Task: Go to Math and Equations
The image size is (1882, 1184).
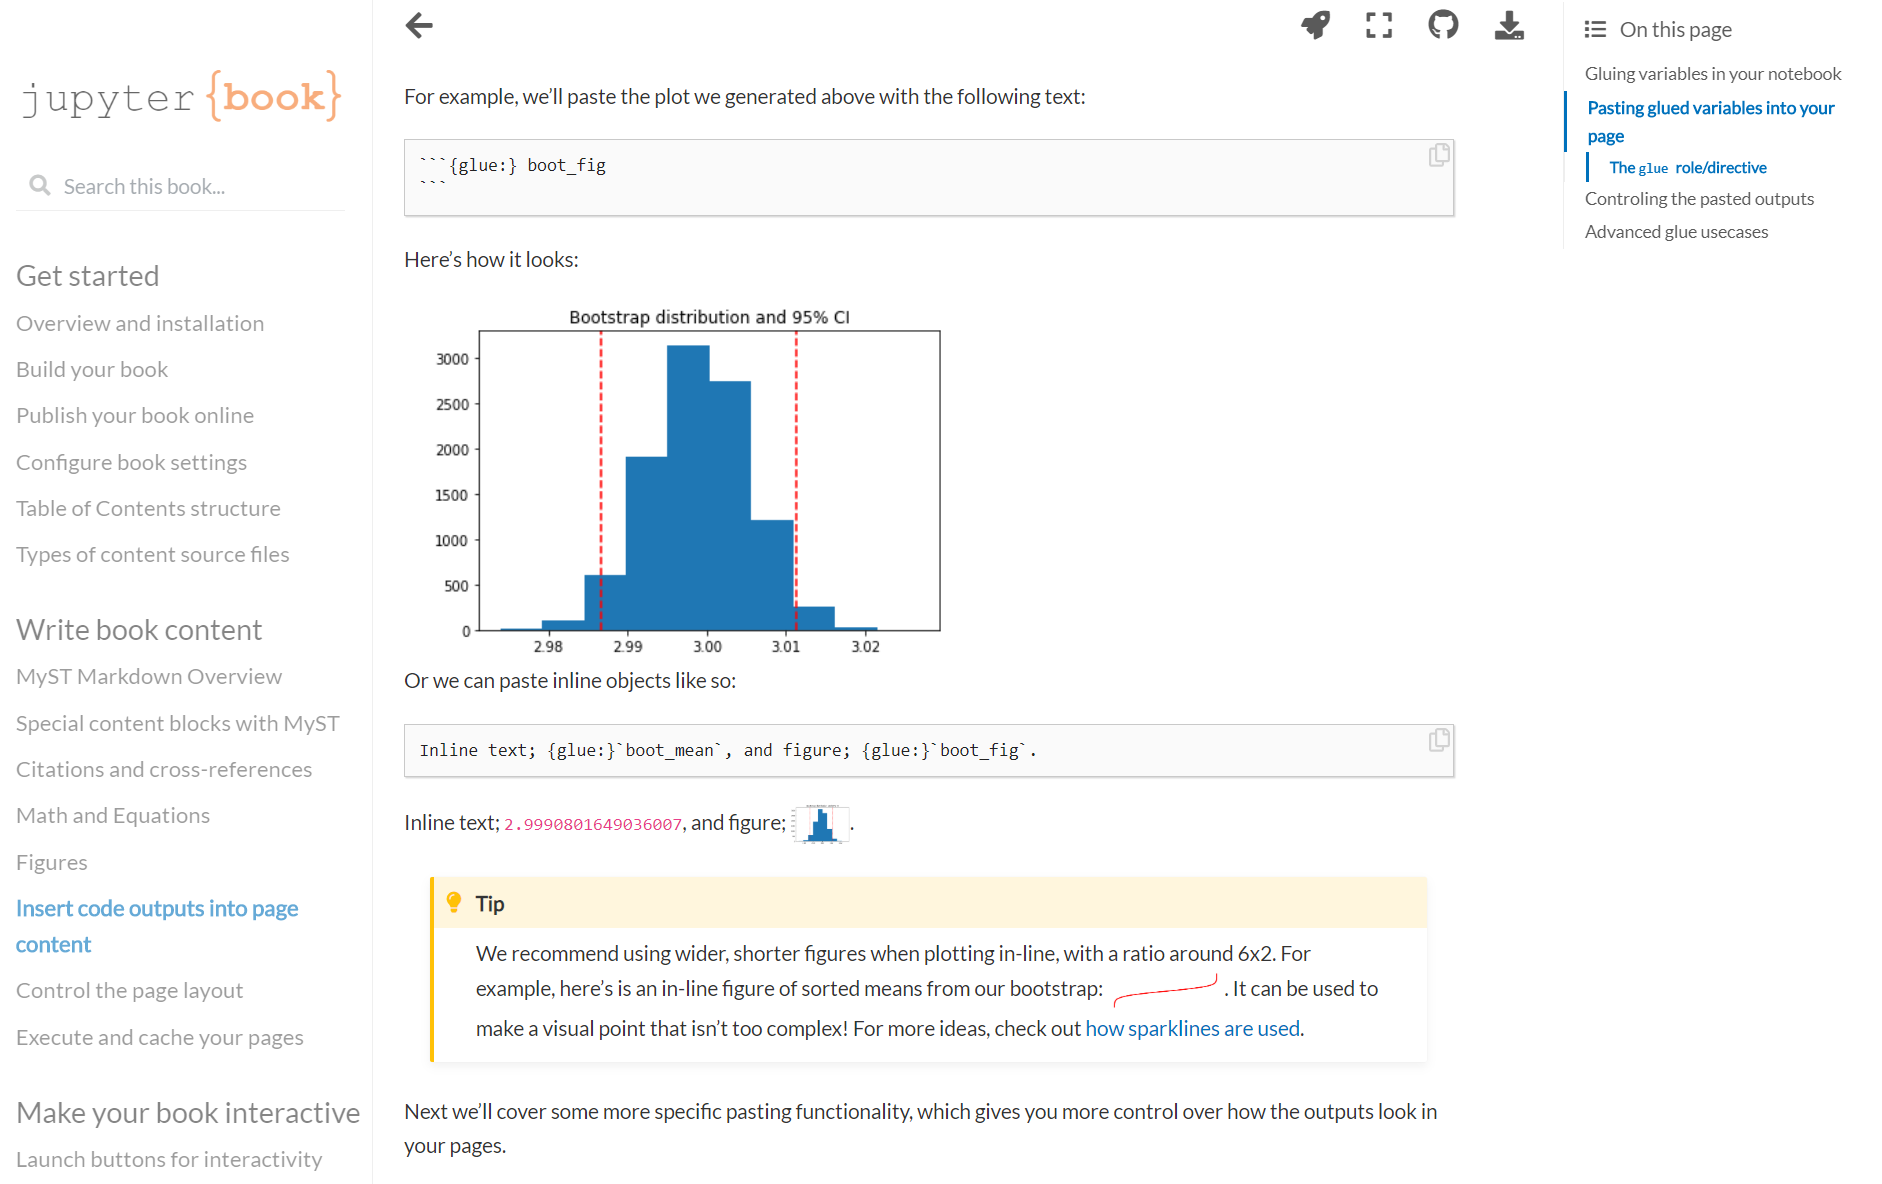Action: tap(113, 815)
